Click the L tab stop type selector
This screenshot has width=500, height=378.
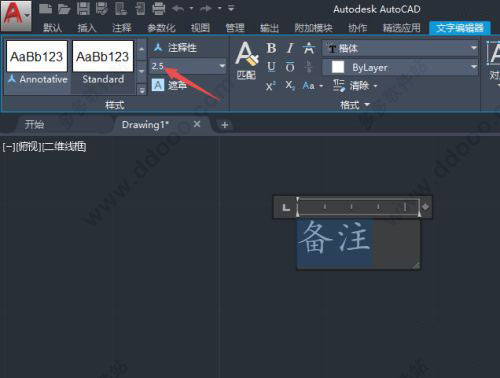286,207
